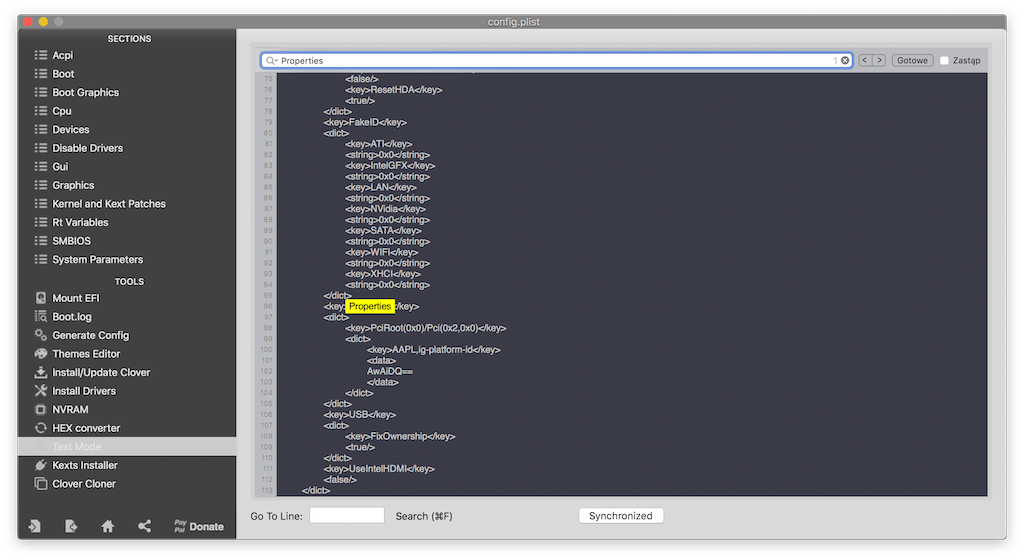Open the search options magnifier dropdown
The image size is (1024, 560).
point(271,60)
